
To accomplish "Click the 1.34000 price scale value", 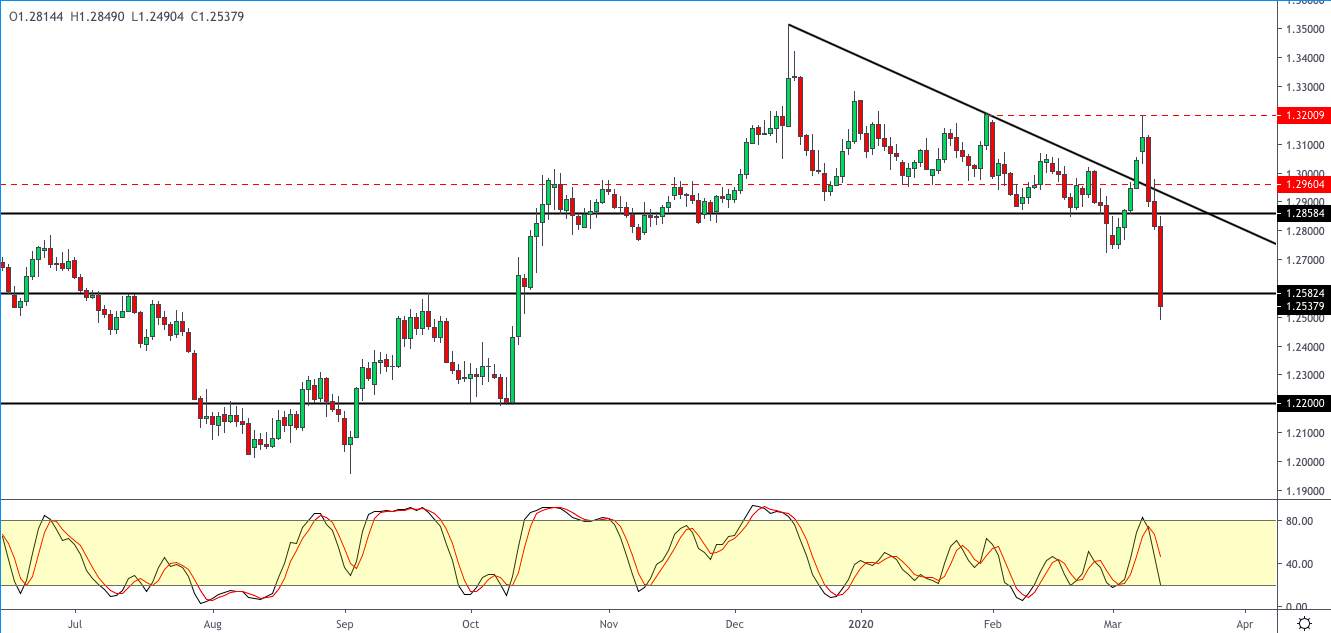I will [x=1306, y=58].
